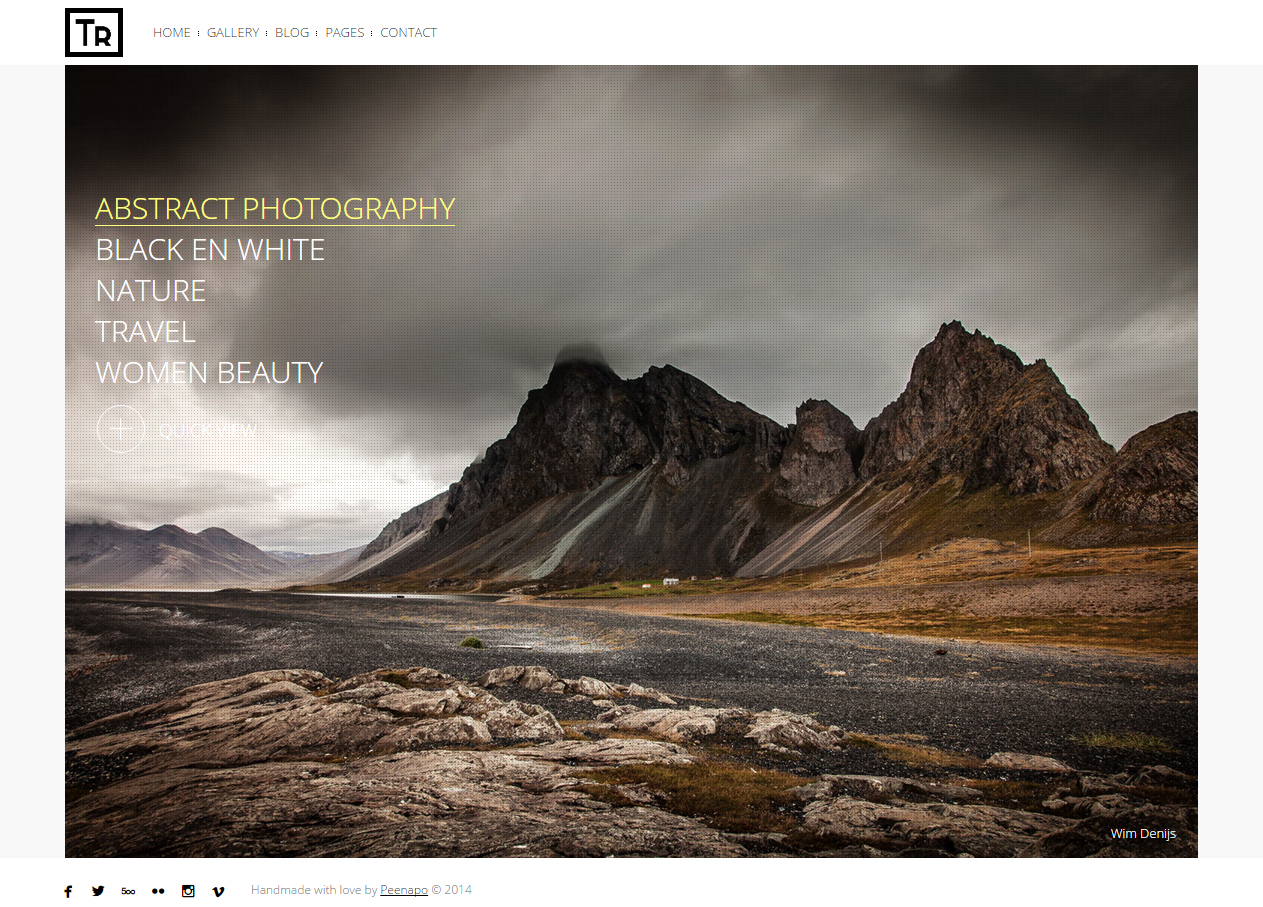This screenshot has height=907, width=1263.
Task: Choose the Travel gallery category
Action: pyautogui.click(x=145, y=332)
